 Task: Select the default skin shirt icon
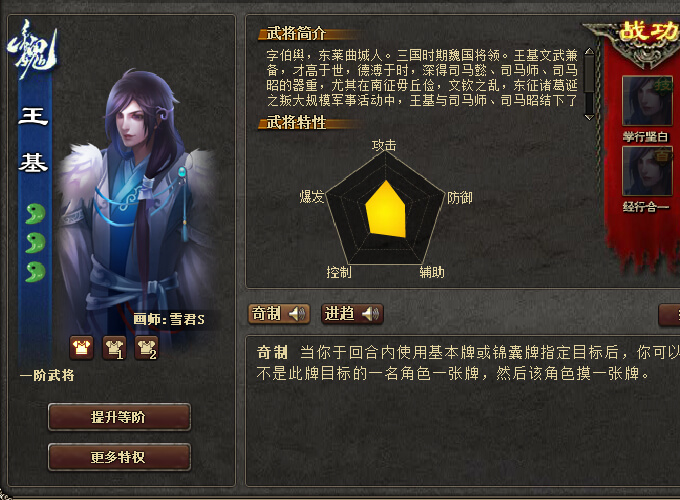click(x=82, y=348)
